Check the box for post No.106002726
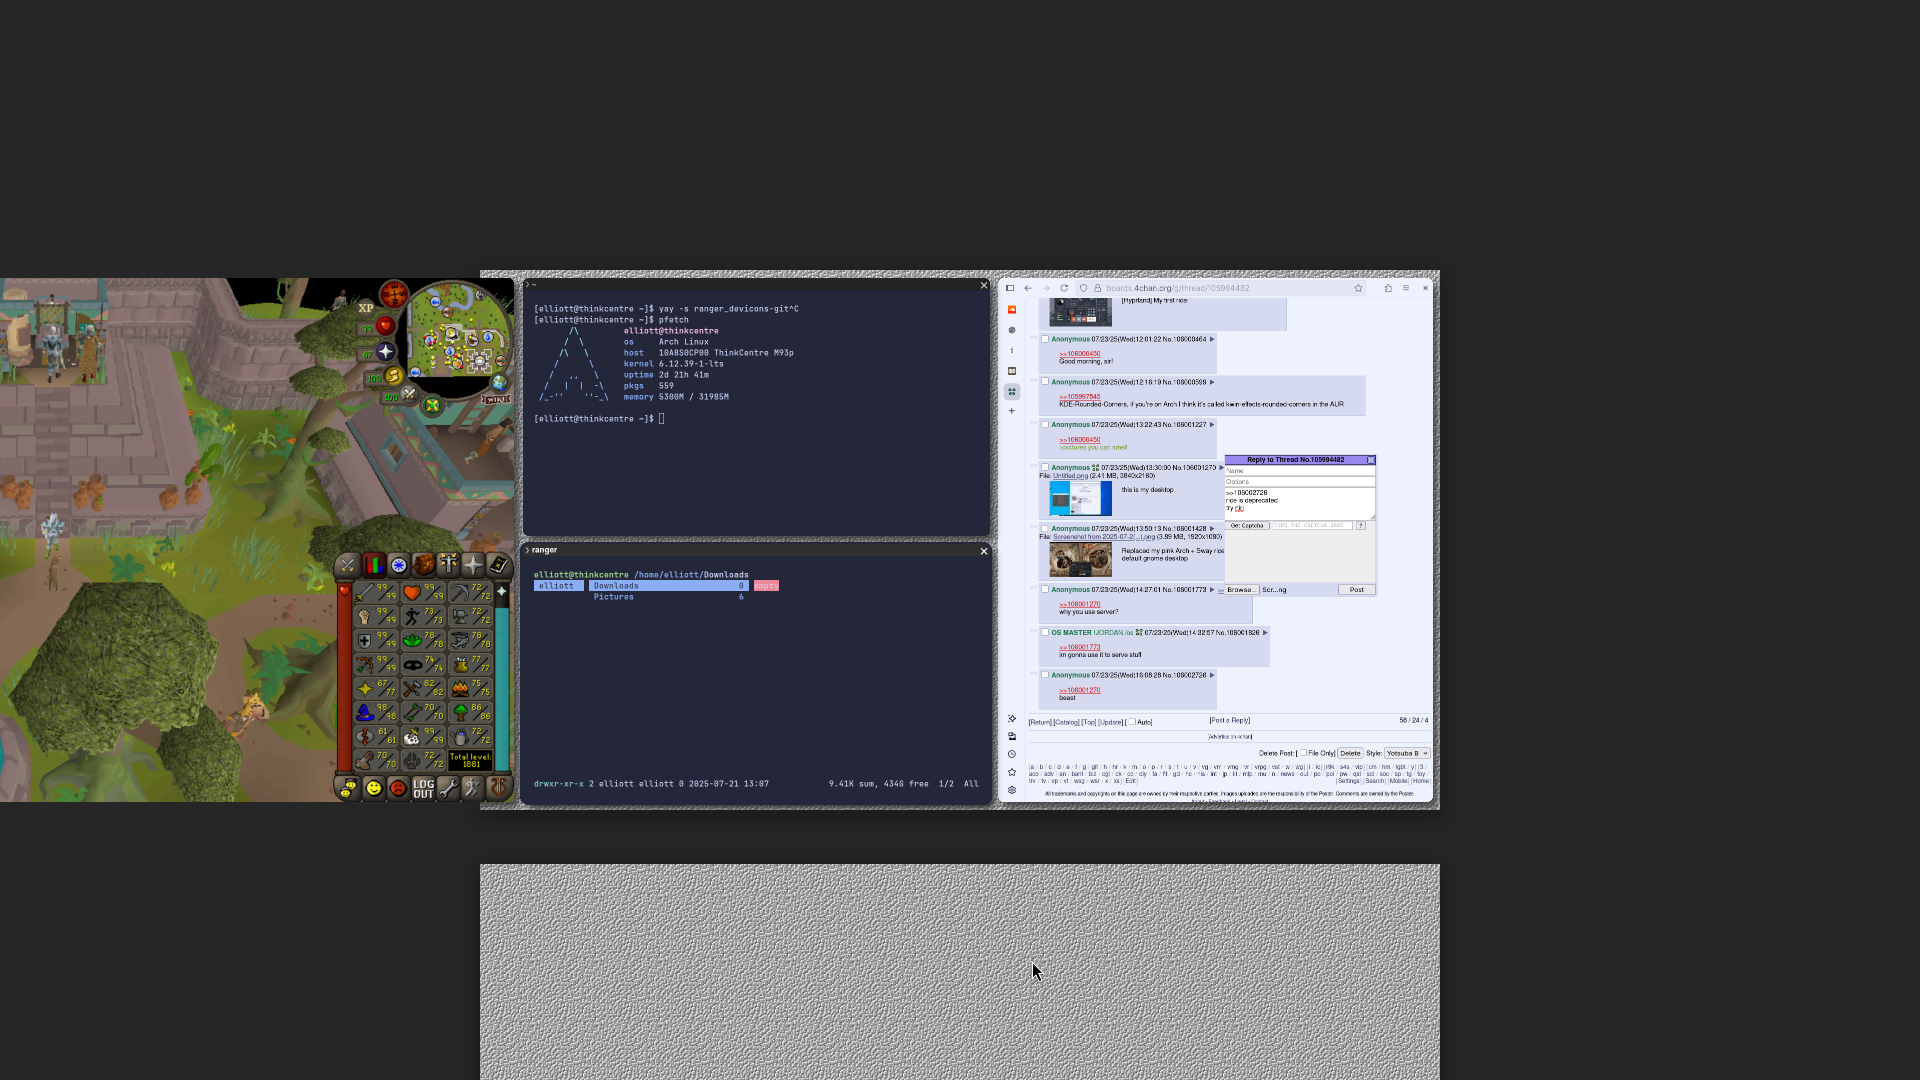The image size is (1920, 1080). (1045, 675)
